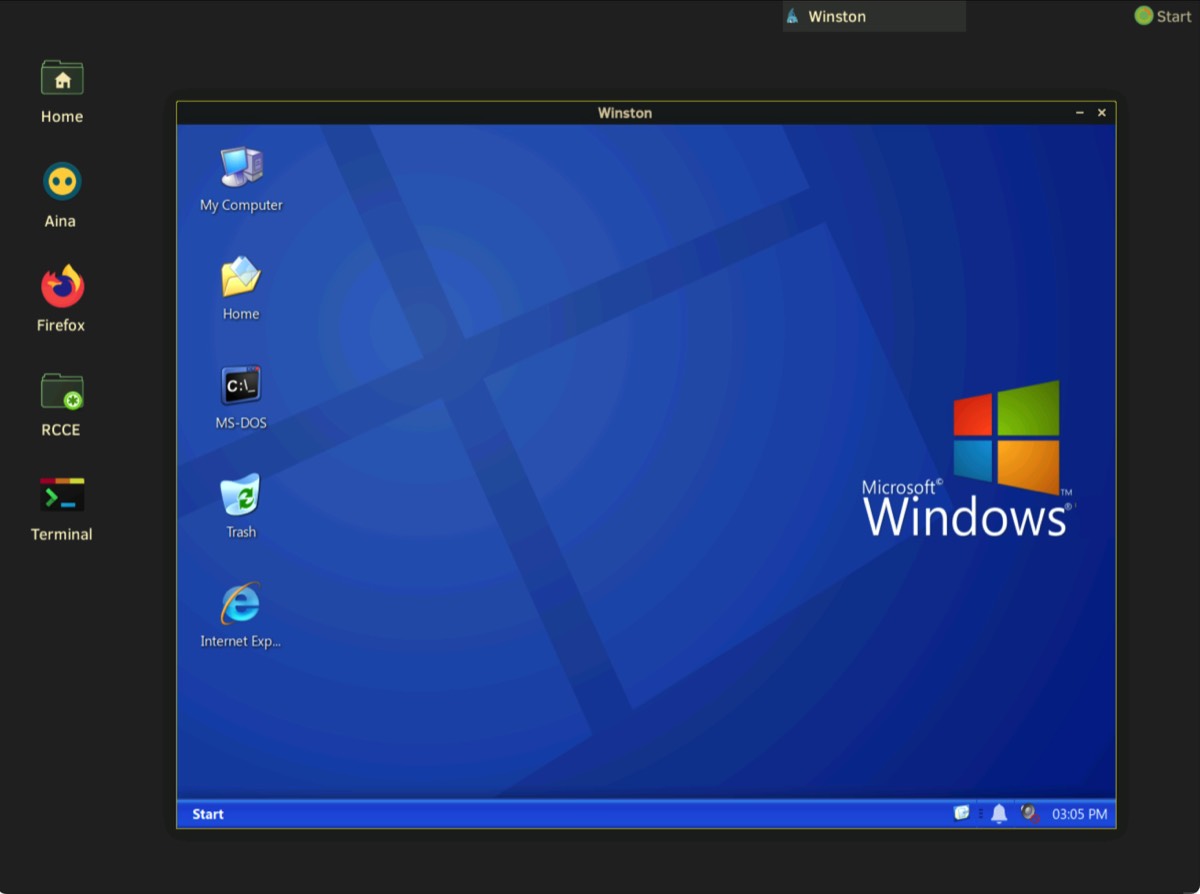The height and width of the screenshot is (894, 1200).
Task: Open the Home folder inside Winston window
Action: coord(241,278)
